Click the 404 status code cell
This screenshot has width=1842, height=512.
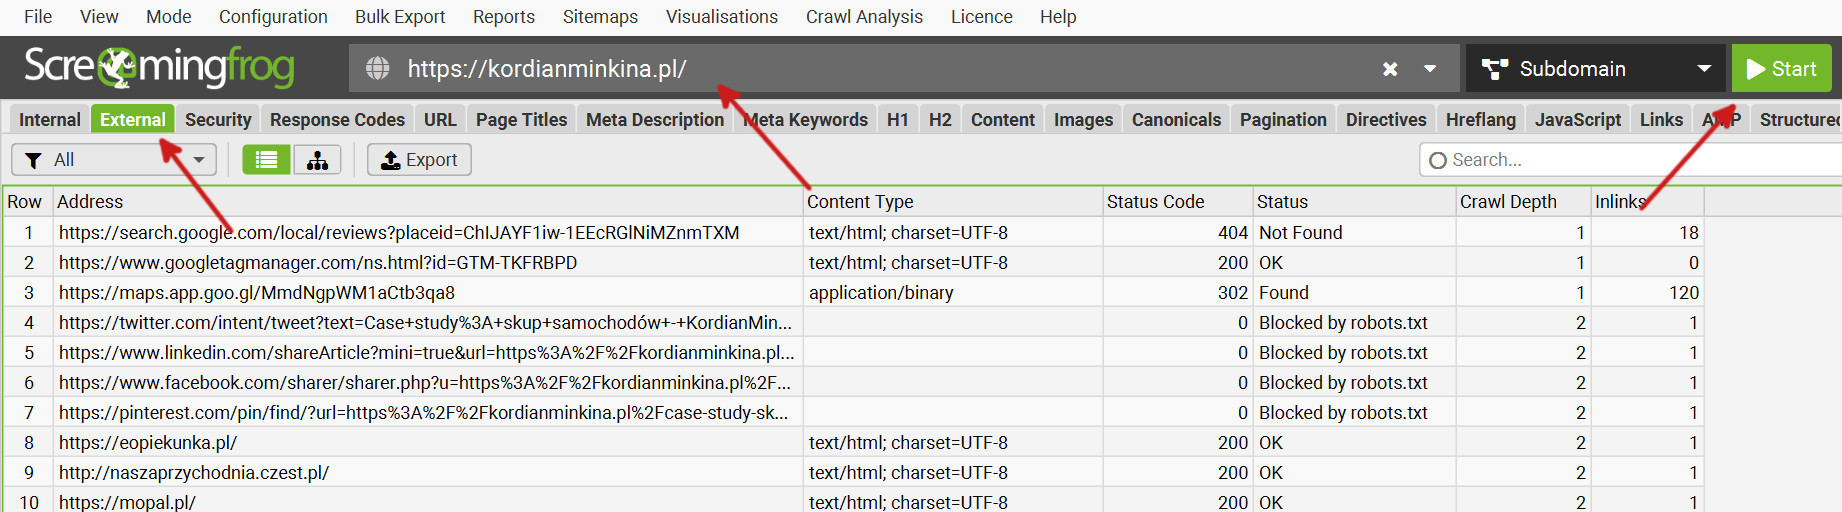pyautogui.click(x=1178, y=233)
